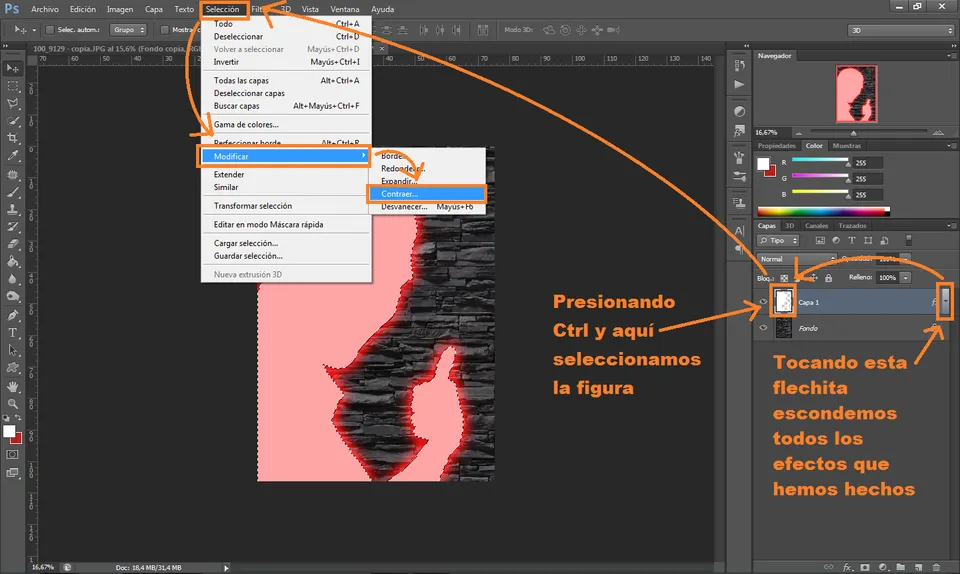Select the Eyedropper tool
The height and width of the screenshot is (574, 960).
pyautogui.click(x=13, y=156)
